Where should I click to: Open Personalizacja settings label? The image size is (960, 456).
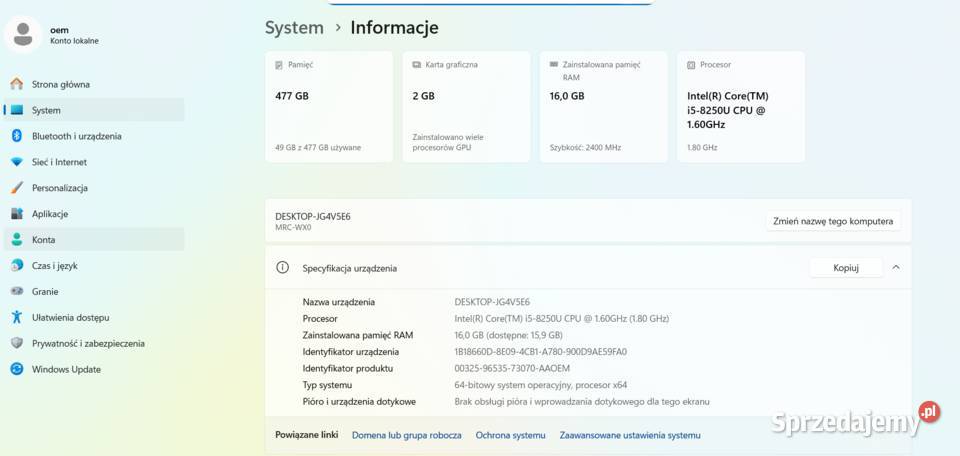click(60, 188)
